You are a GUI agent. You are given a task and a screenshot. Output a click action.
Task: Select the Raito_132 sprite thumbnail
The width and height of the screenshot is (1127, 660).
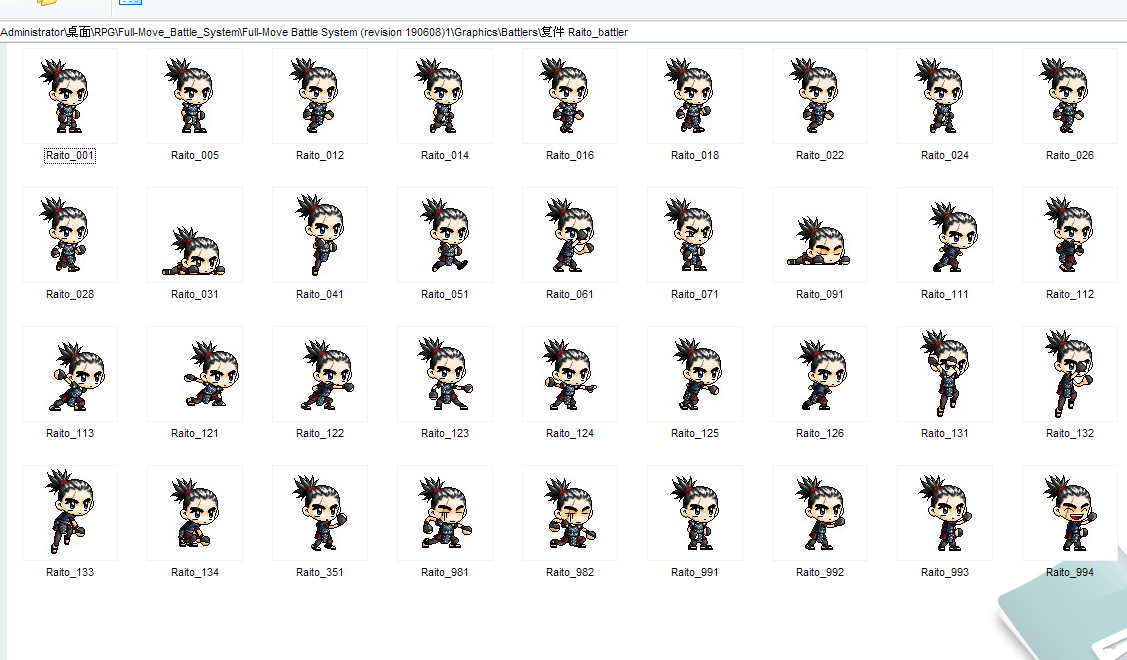coord(1070,374)
